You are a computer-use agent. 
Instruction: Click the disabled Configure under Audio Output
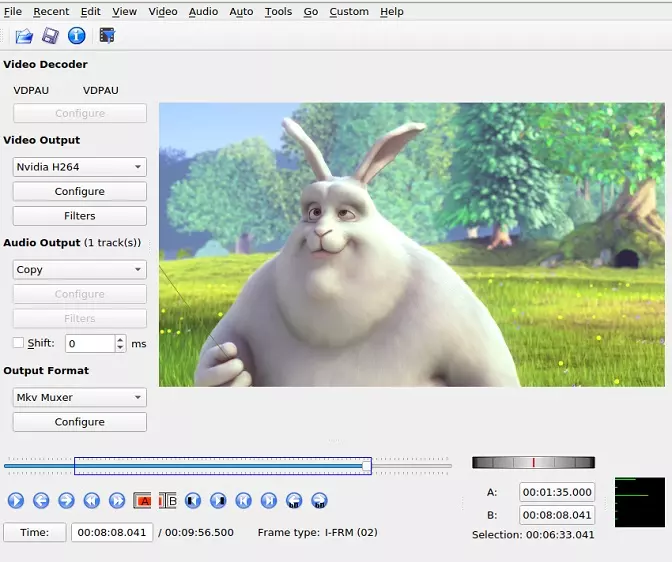point(80,294)
